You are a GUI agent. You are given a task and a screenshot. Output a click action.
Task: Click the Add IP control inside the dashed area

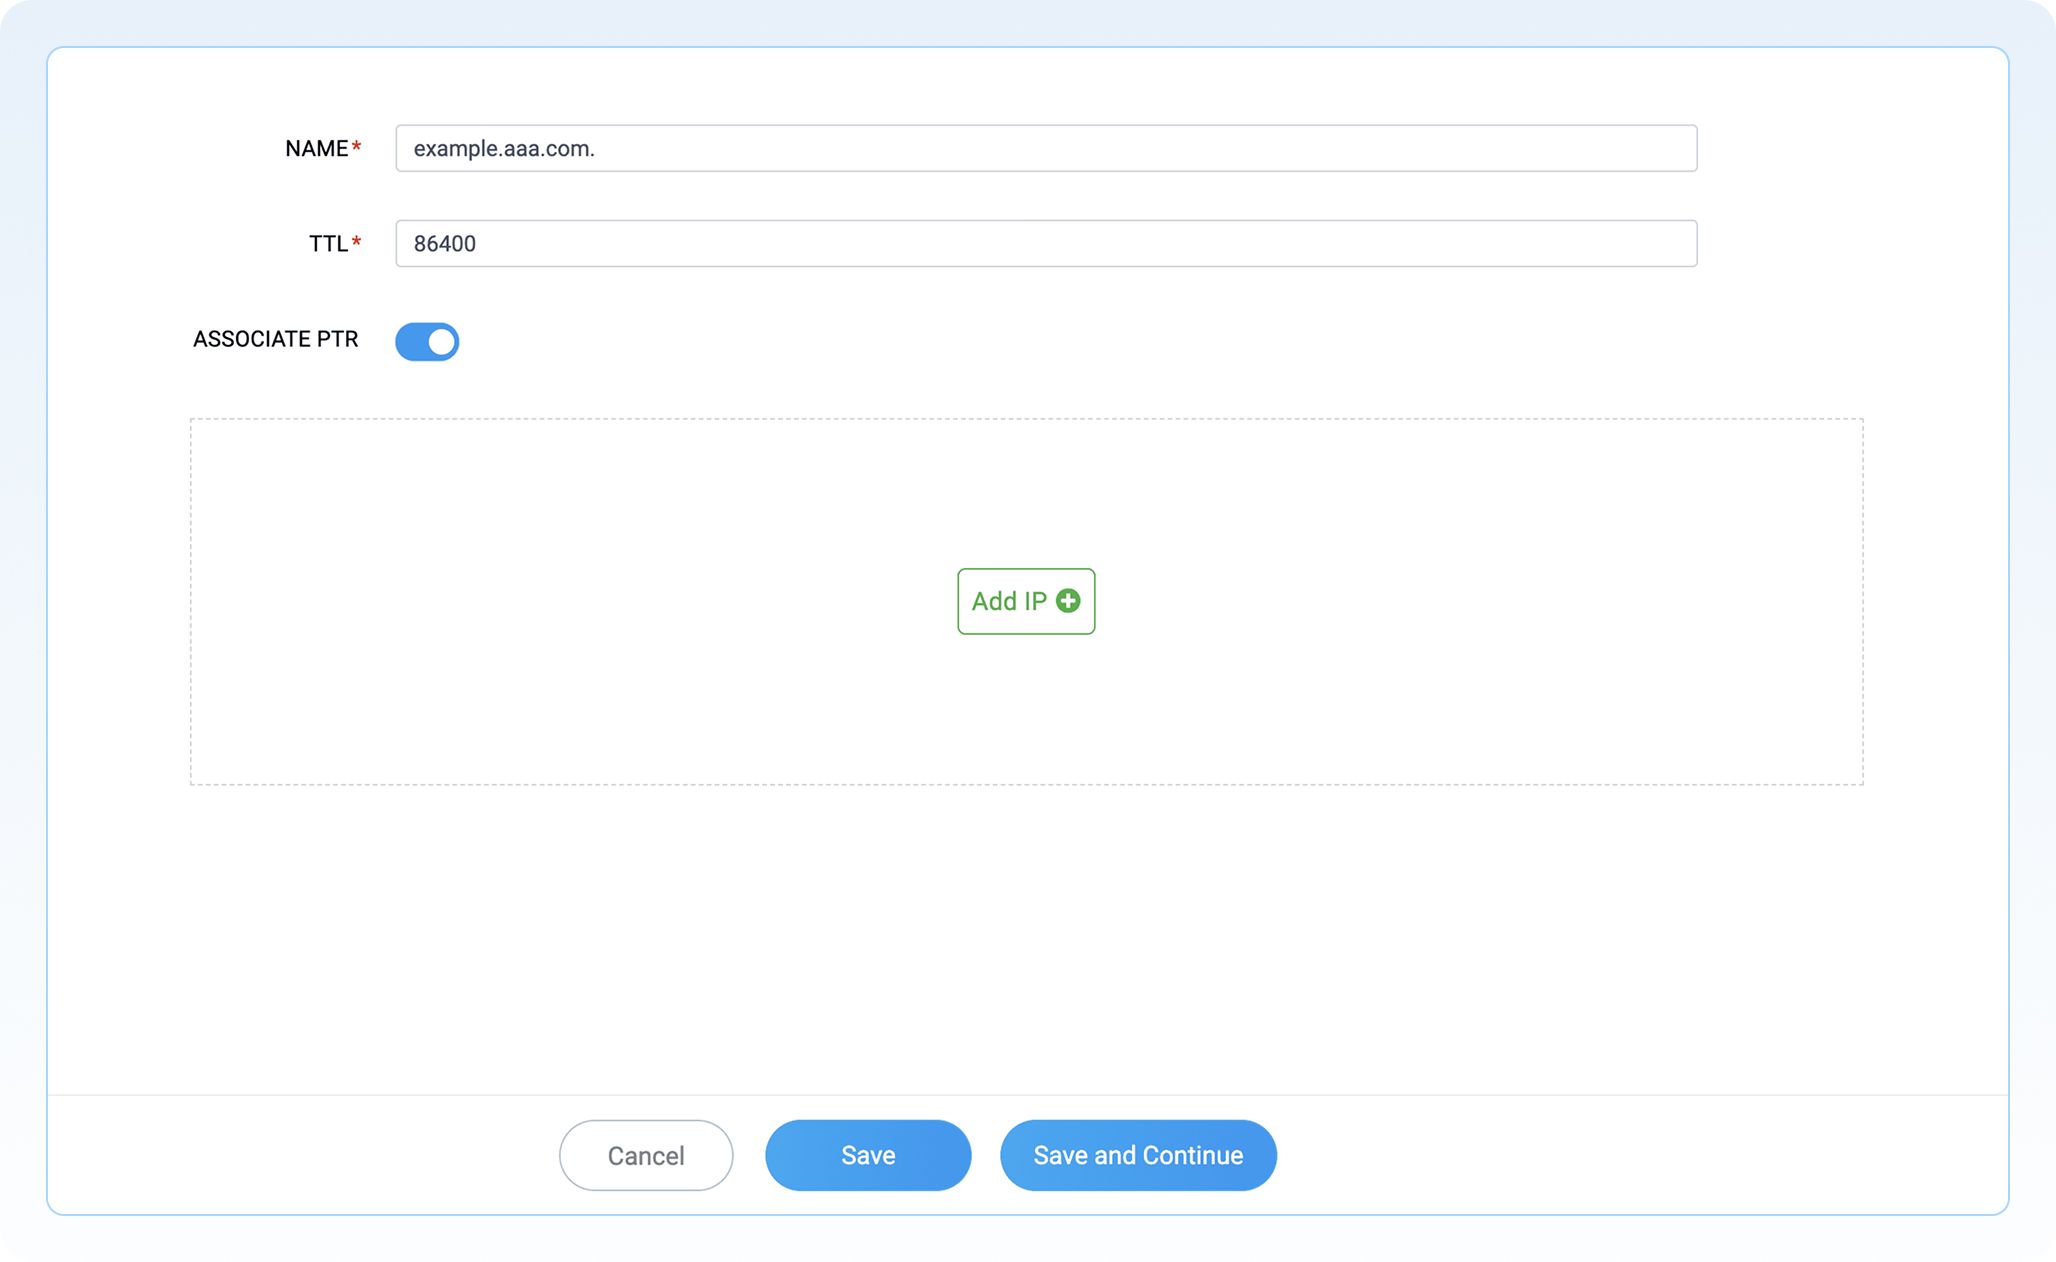(x=1025, y=601)
